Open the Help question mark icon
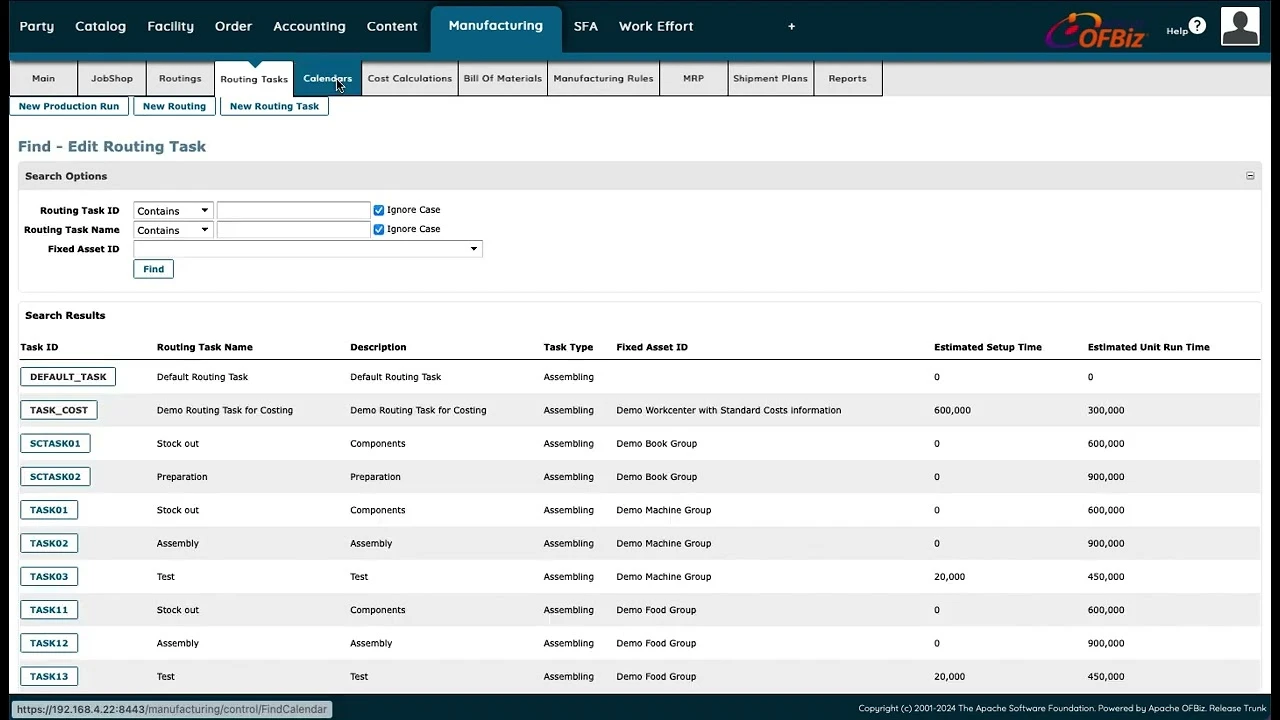The width and height of the screenshot is (1280, 720). coord(1197,26)
